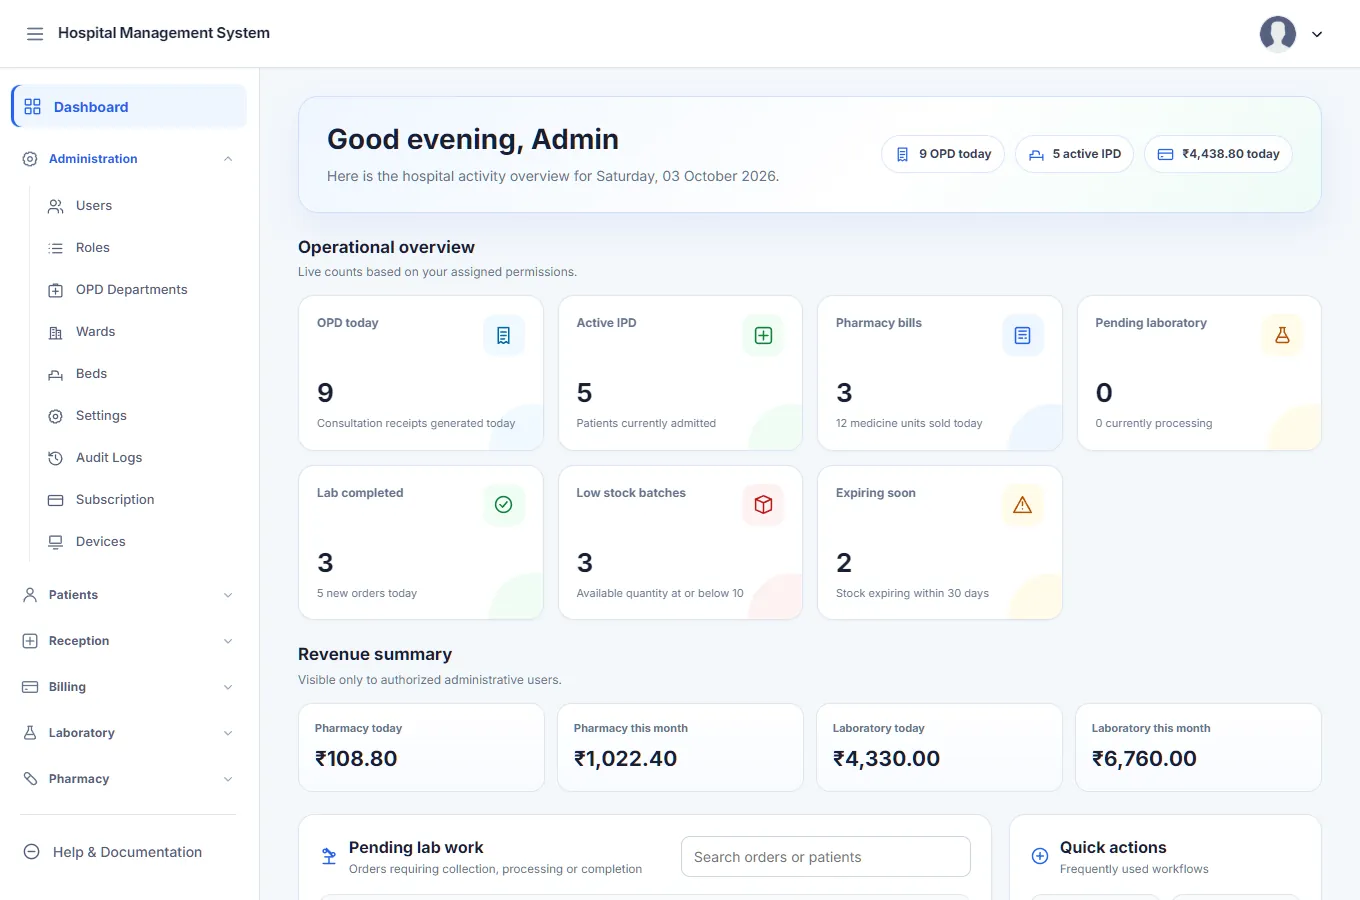Image resolution: width=1360 pixels, height=900 pixels.
Task: Click the OPD Departments plus-box icon
Action: (x=56, y=290)
